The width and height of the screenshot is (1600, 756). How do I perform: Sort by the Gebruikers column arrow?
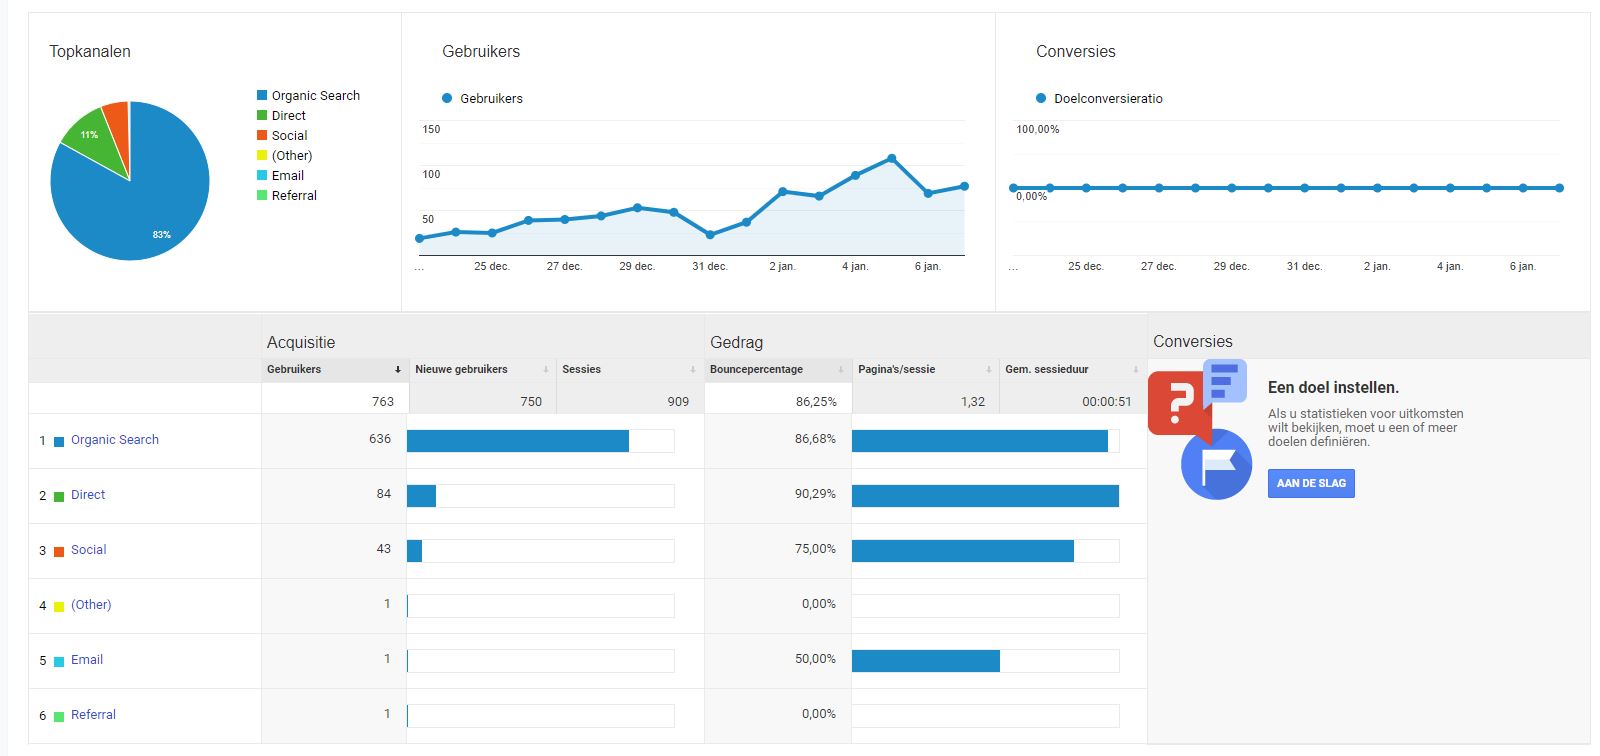(x=398, y=370)
